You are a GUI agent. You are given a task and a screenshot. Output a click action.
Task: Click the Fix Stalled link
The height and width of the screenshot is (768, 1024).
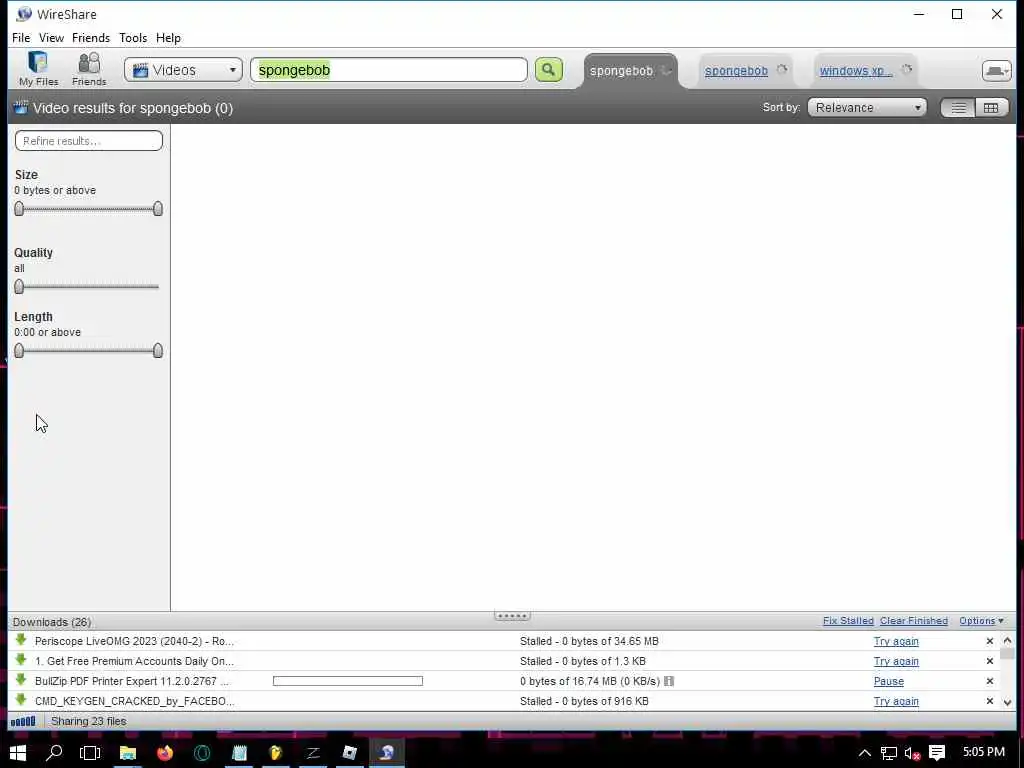[848, 621]
